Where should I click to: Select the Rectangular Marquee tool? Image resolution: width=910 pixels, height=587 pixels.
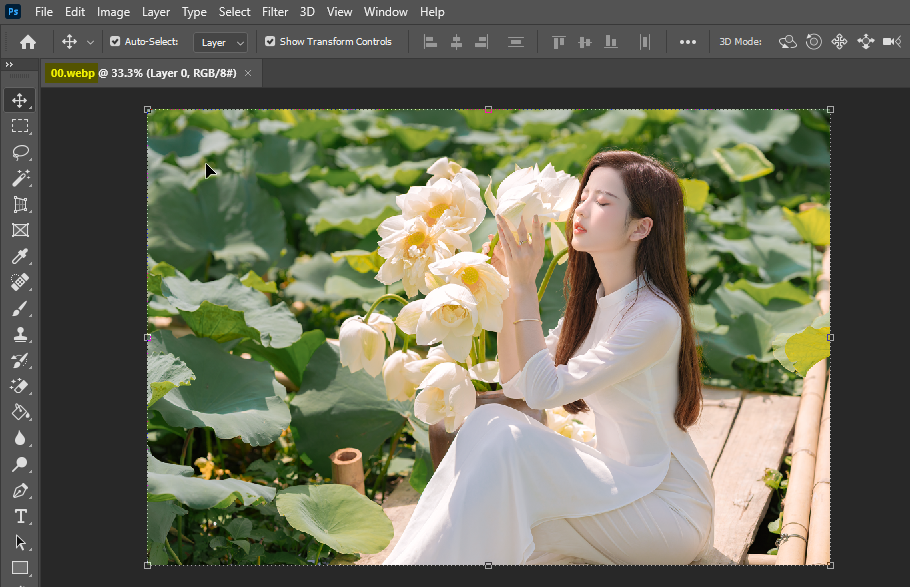pyautogui.click(x=20, y=125)
